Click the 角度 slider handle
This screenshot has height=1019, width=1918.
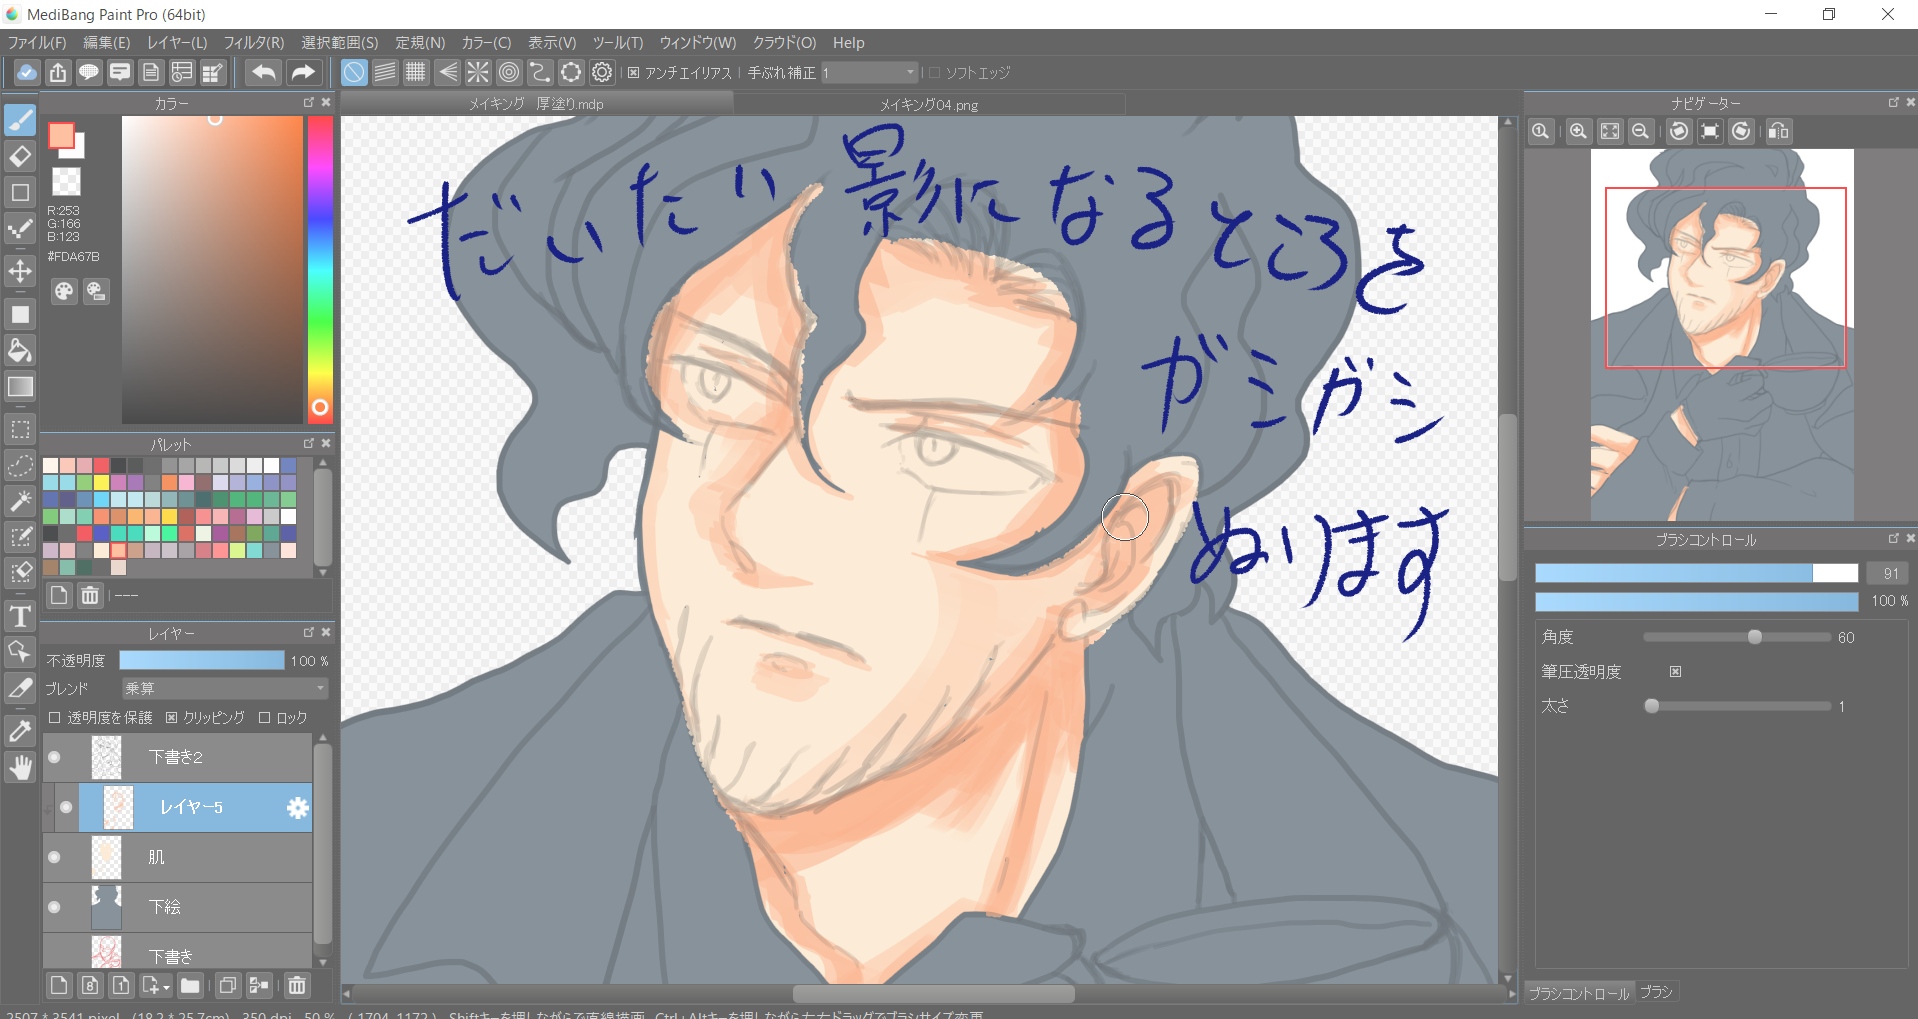[1754, 637]
